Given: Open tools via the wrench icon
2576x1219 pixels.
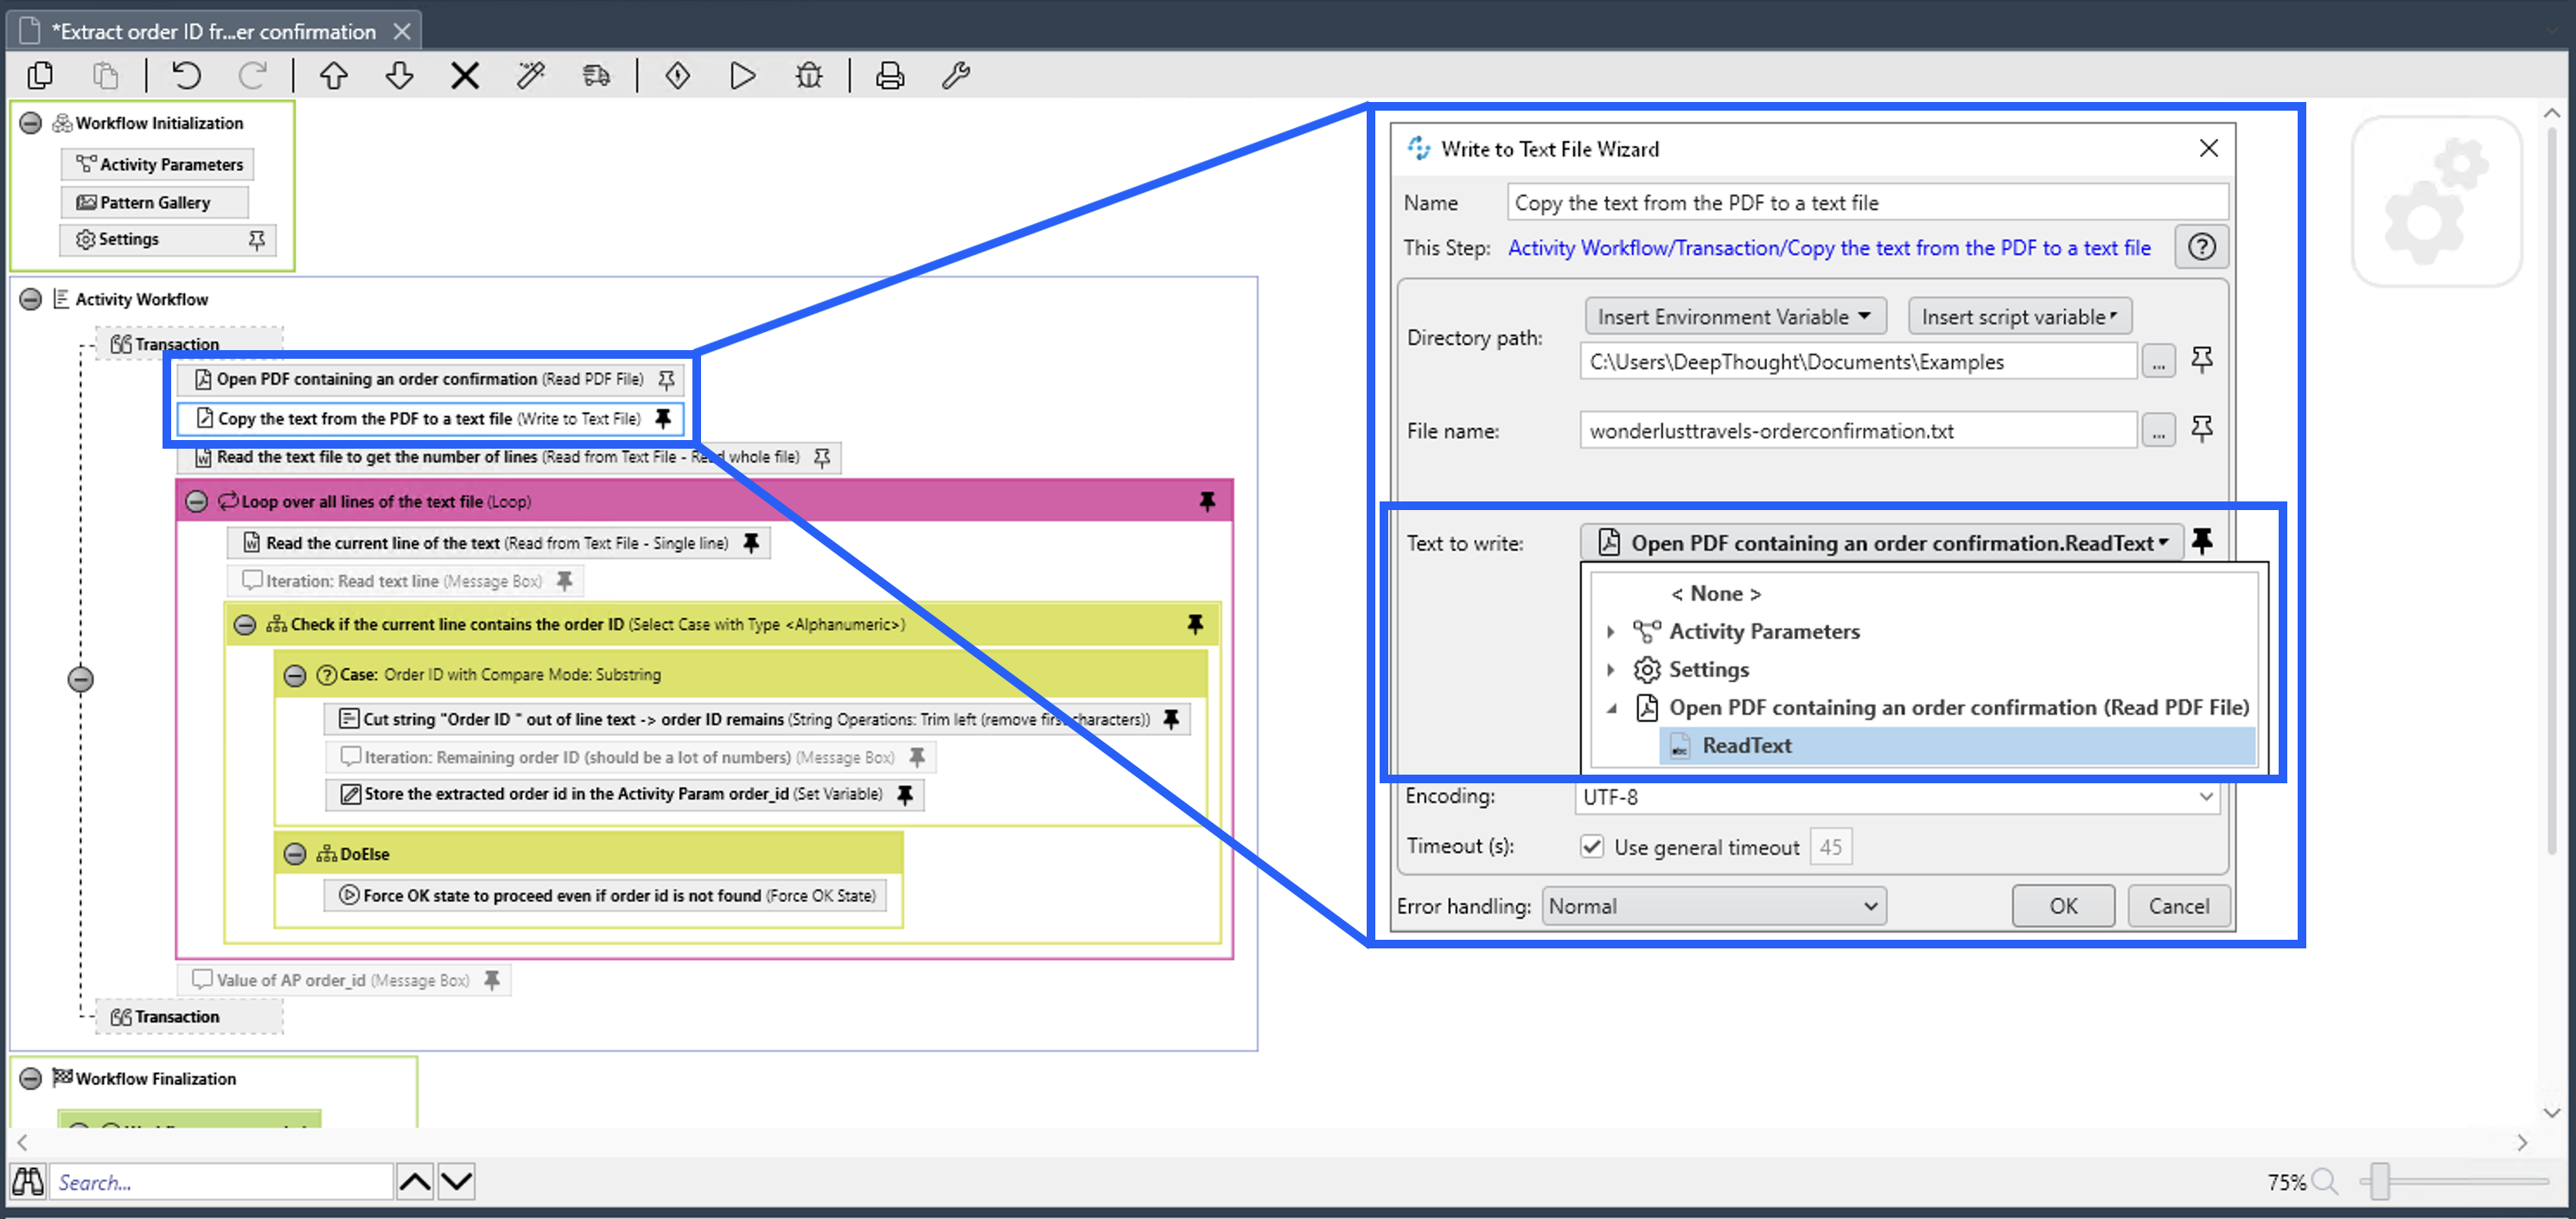Looking at the screenshot, I should pyautogui.click(x=955, y=75).
